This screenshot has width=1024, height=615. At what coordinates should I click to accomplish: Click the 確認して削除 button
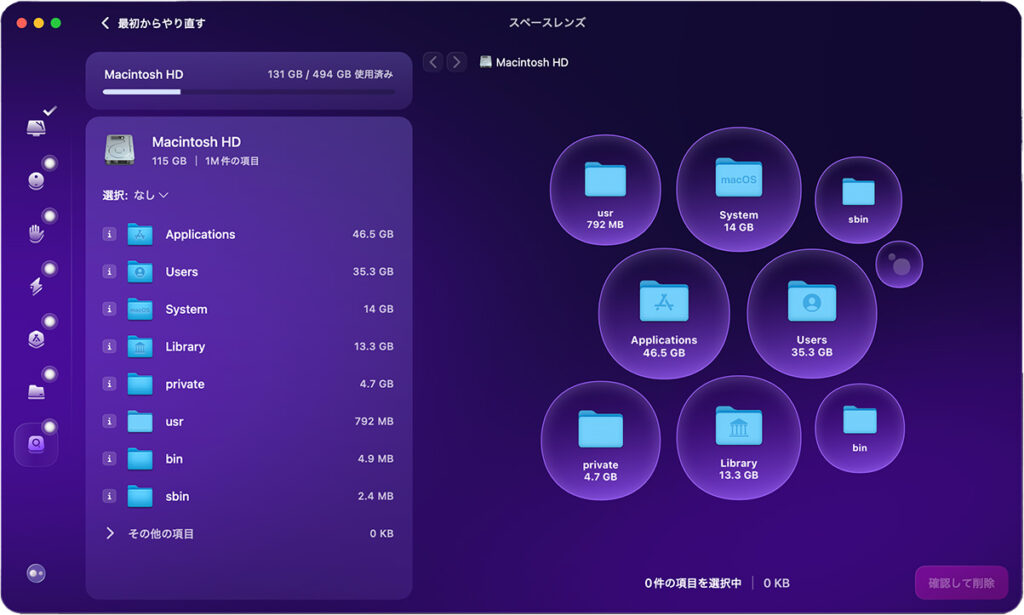coord(961,583)
